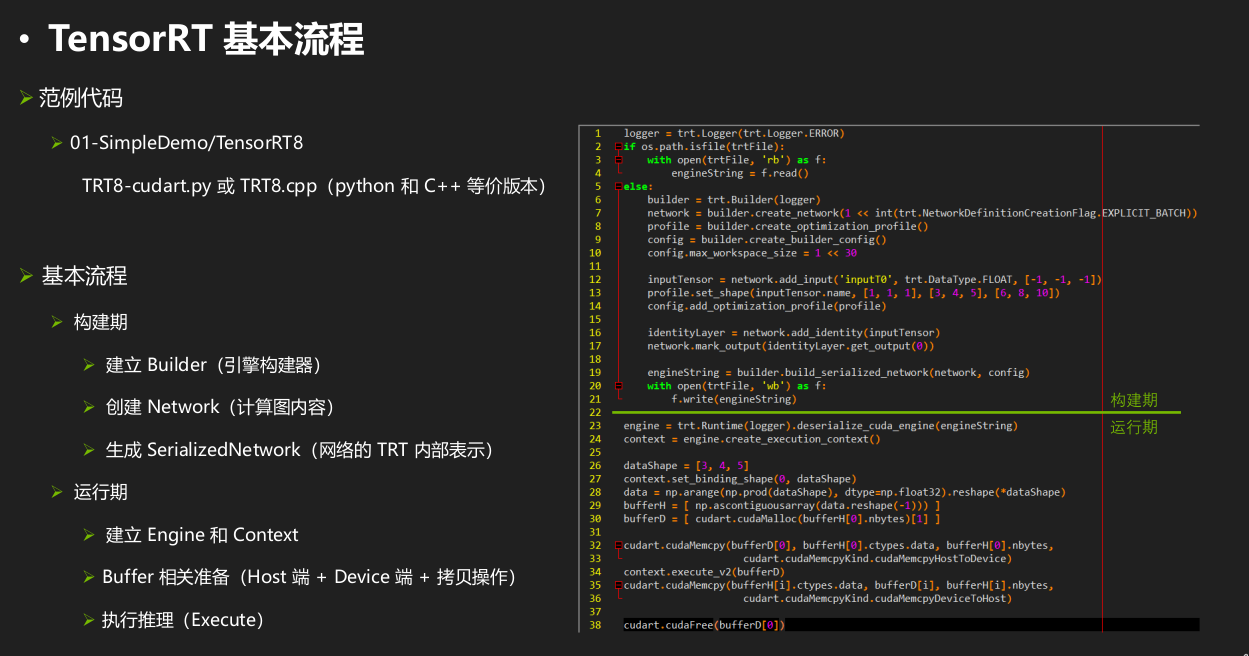
Task: Click the arrow bullet before 建立 Builder
Action: pyautogui.click(x=89, y=365)
